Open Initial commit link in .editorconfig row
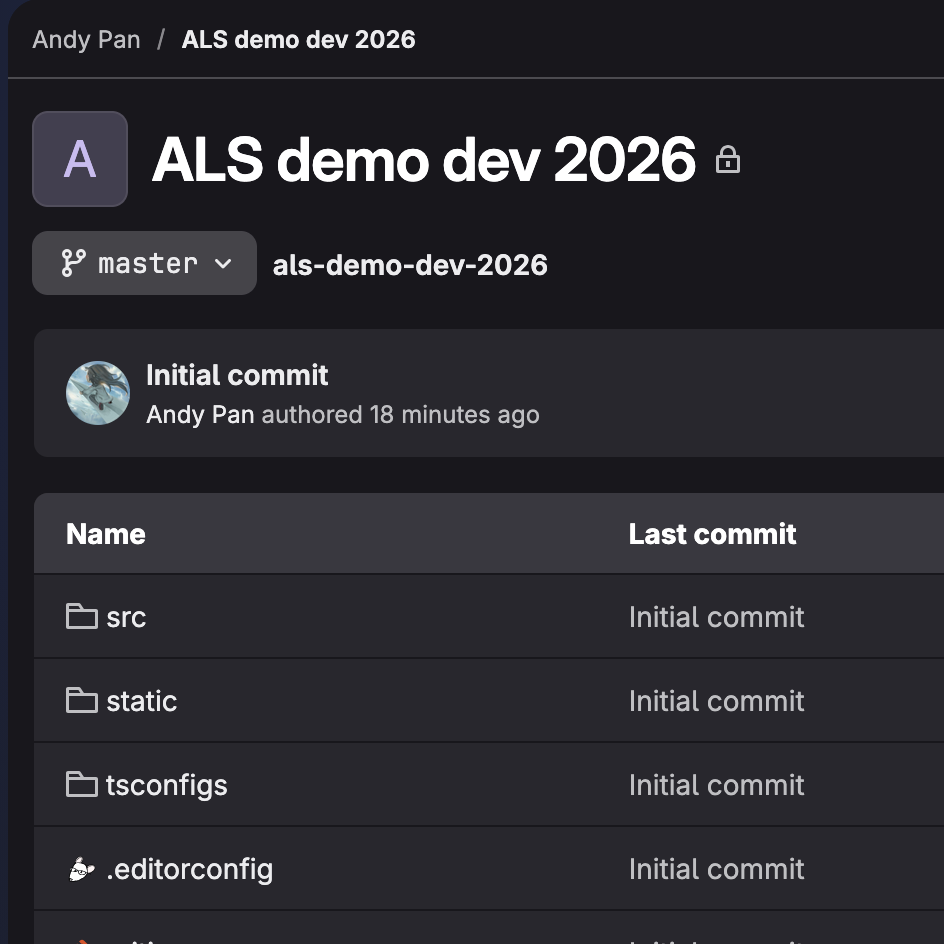 point(716,869)
